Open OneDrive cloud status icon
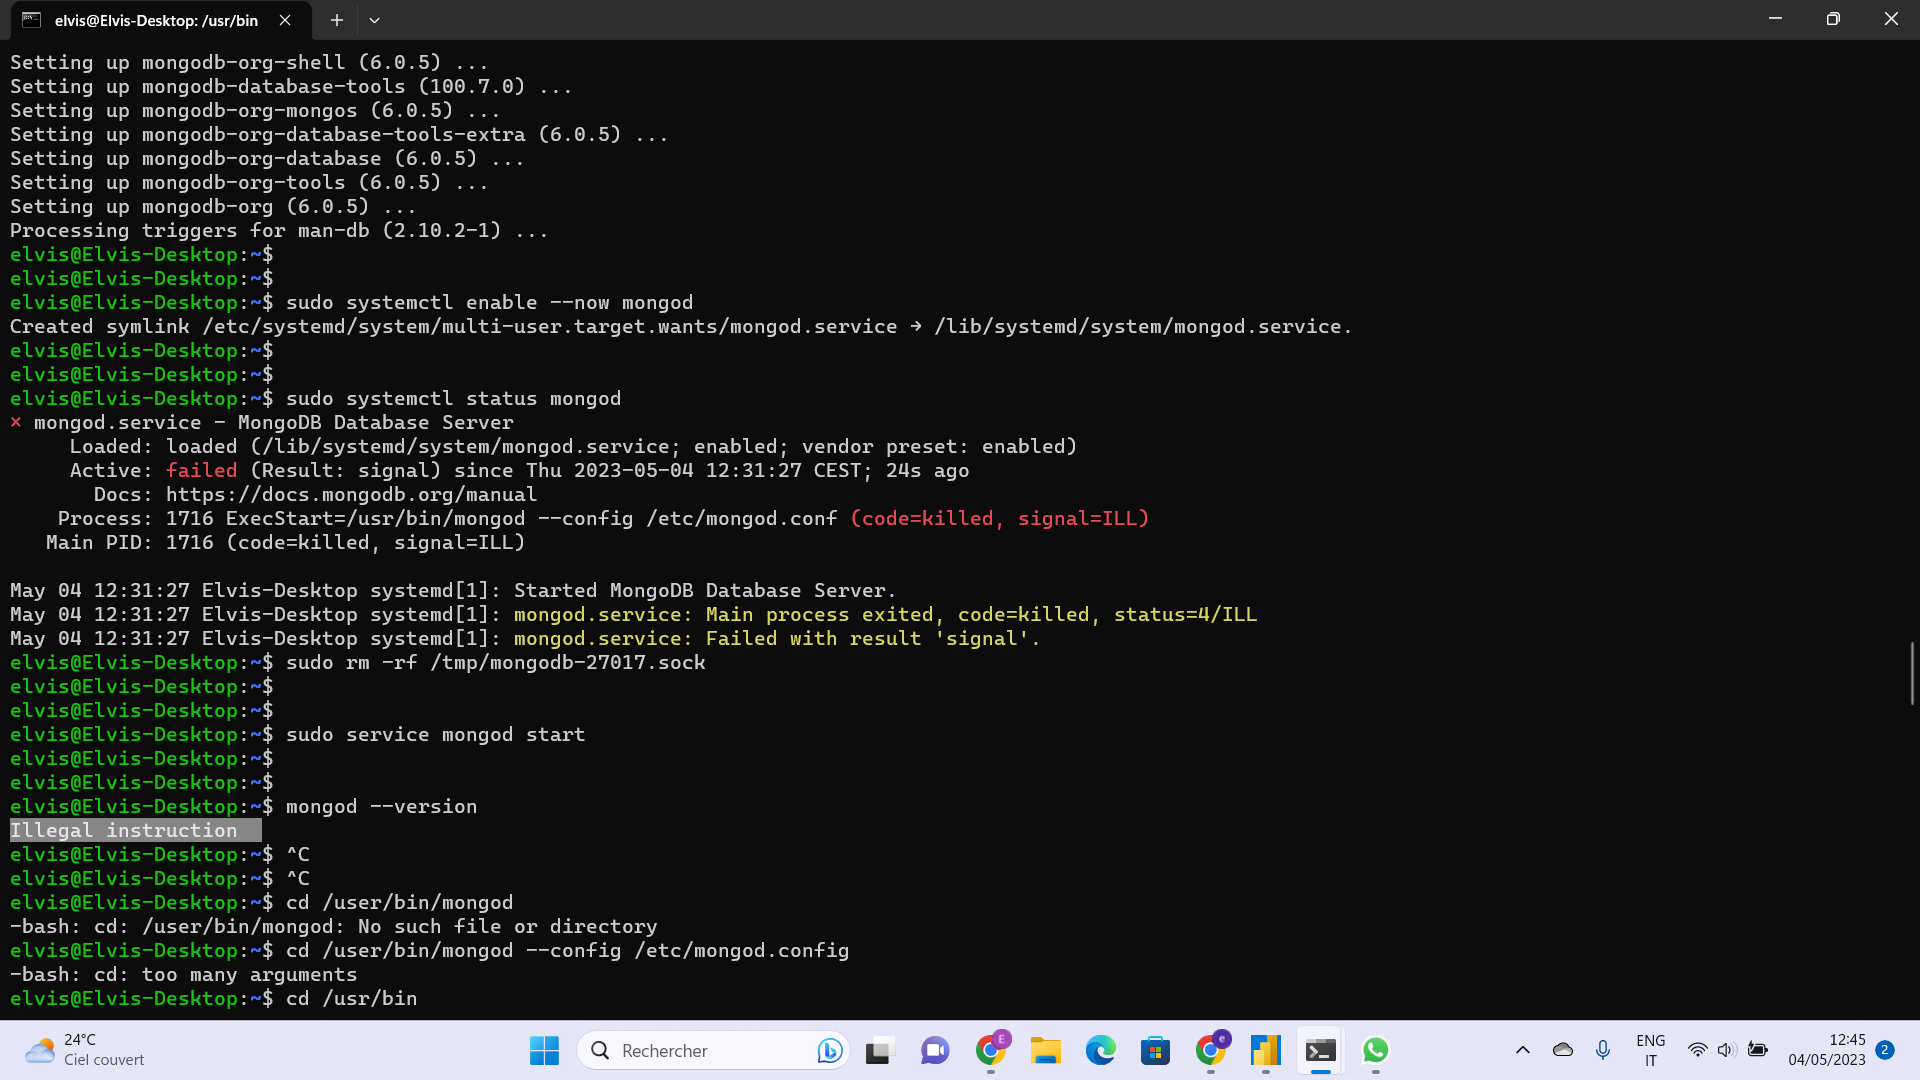 [1562, 1050]
